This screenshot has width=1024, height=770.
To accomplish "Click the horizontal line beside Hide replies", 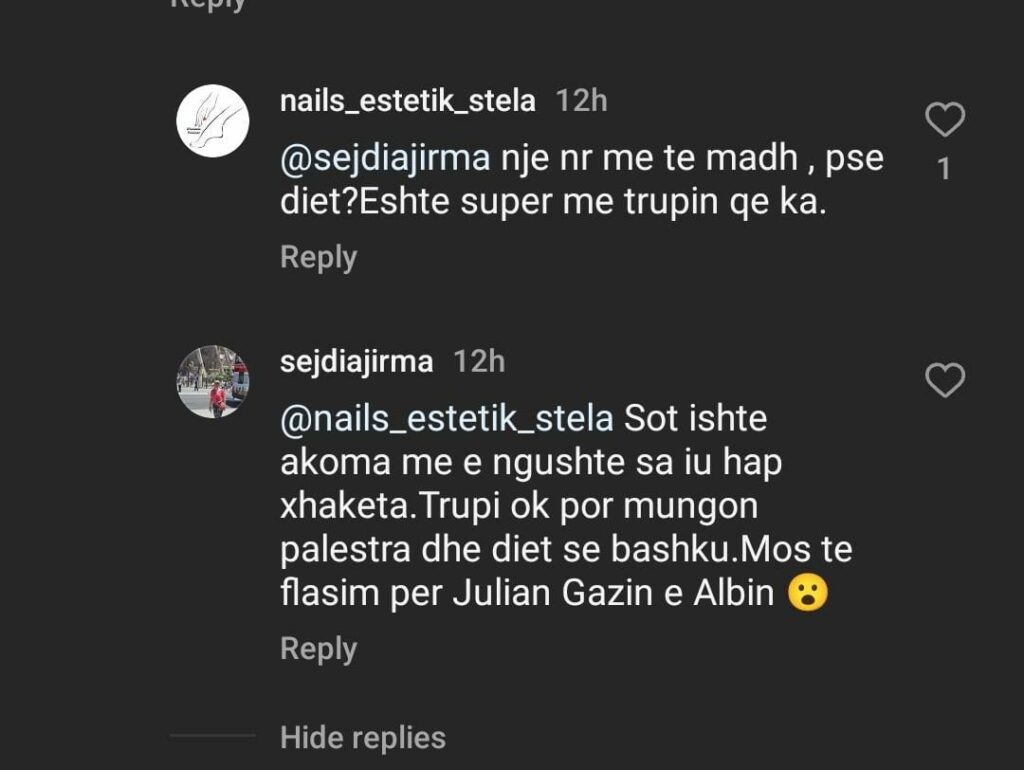I will point(212,737).
